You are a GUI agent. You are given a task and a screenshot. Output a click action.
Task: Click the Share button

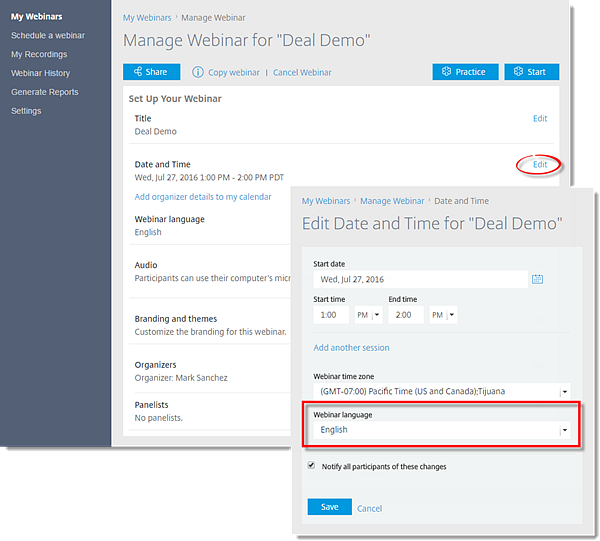click(151, 72)
